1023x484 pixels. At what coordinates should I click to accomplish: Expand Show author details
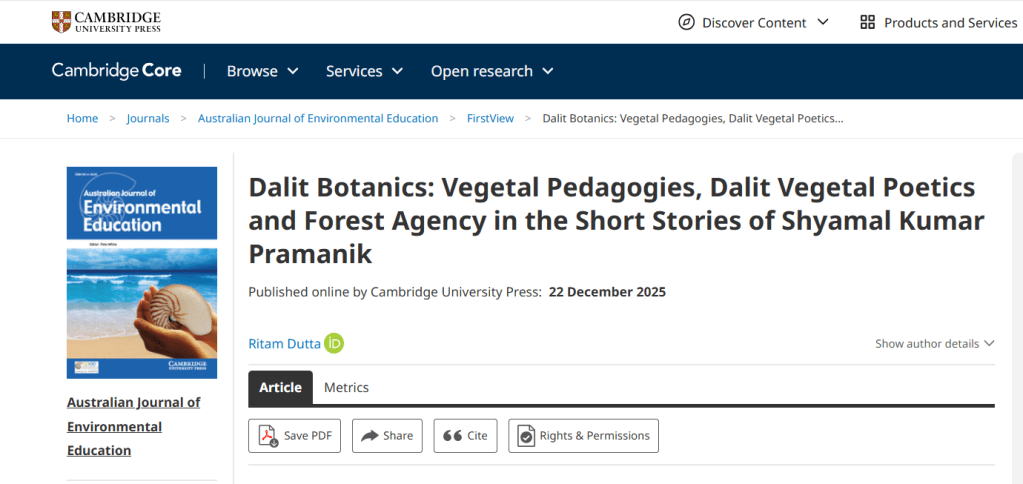click(934, 343)
